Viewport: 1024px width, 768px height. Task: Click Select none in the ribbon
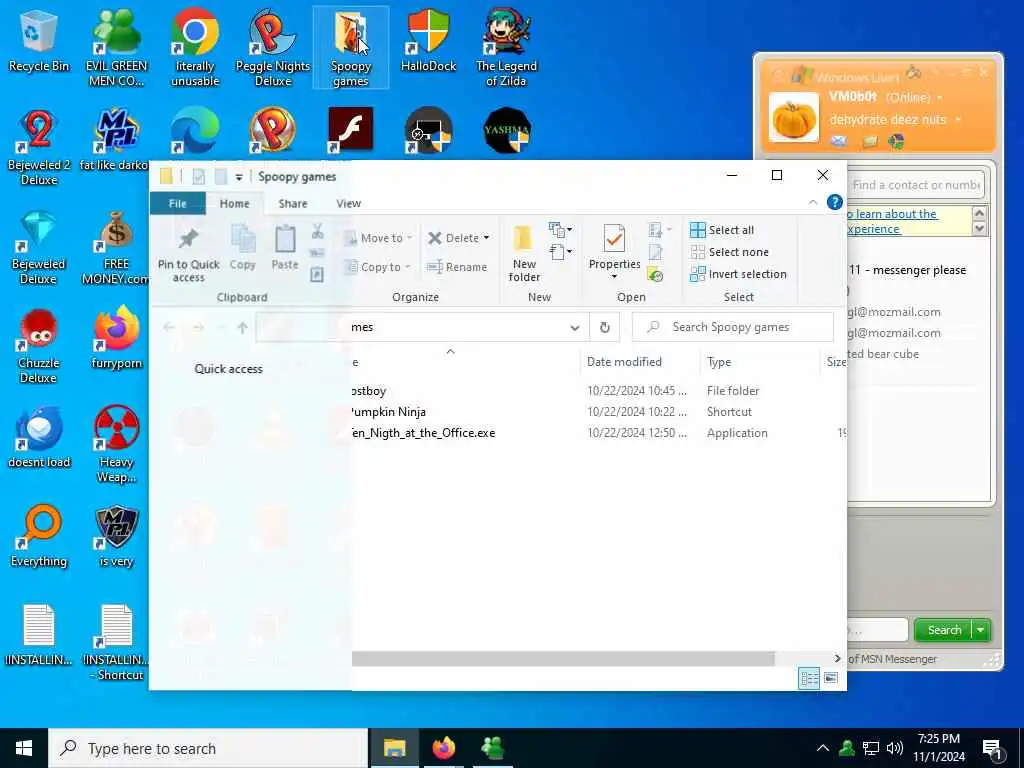pyautogui.click(x=729, y=252)
